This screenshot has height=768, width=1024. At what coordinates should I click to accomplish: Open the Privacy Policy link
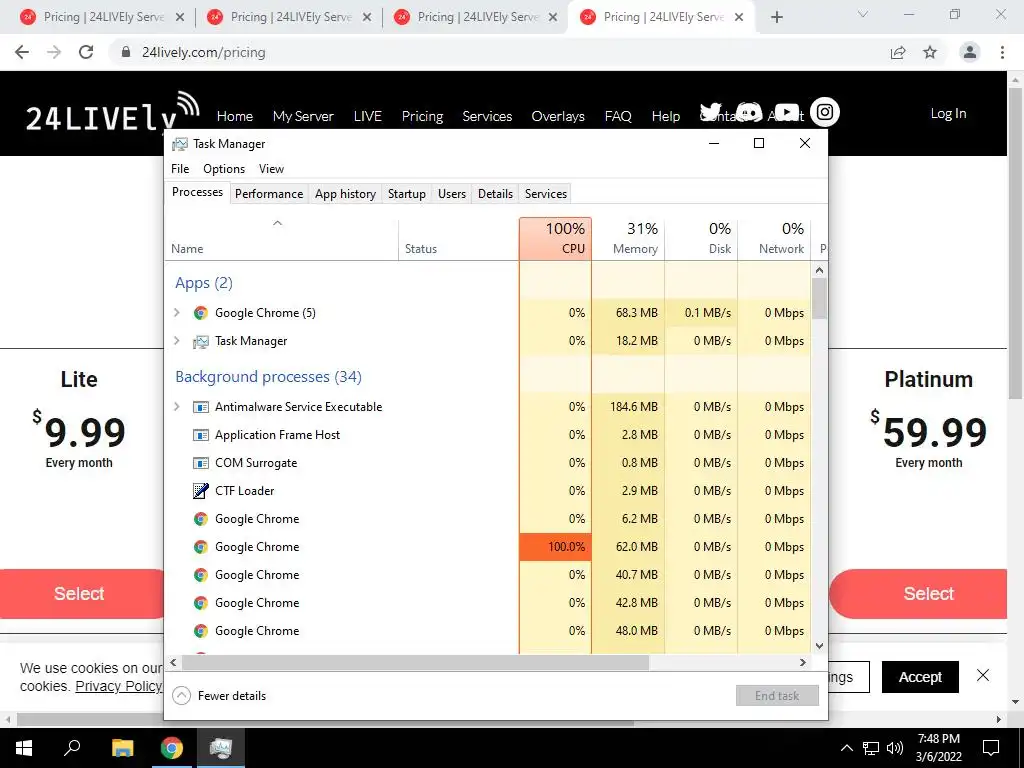119,686
